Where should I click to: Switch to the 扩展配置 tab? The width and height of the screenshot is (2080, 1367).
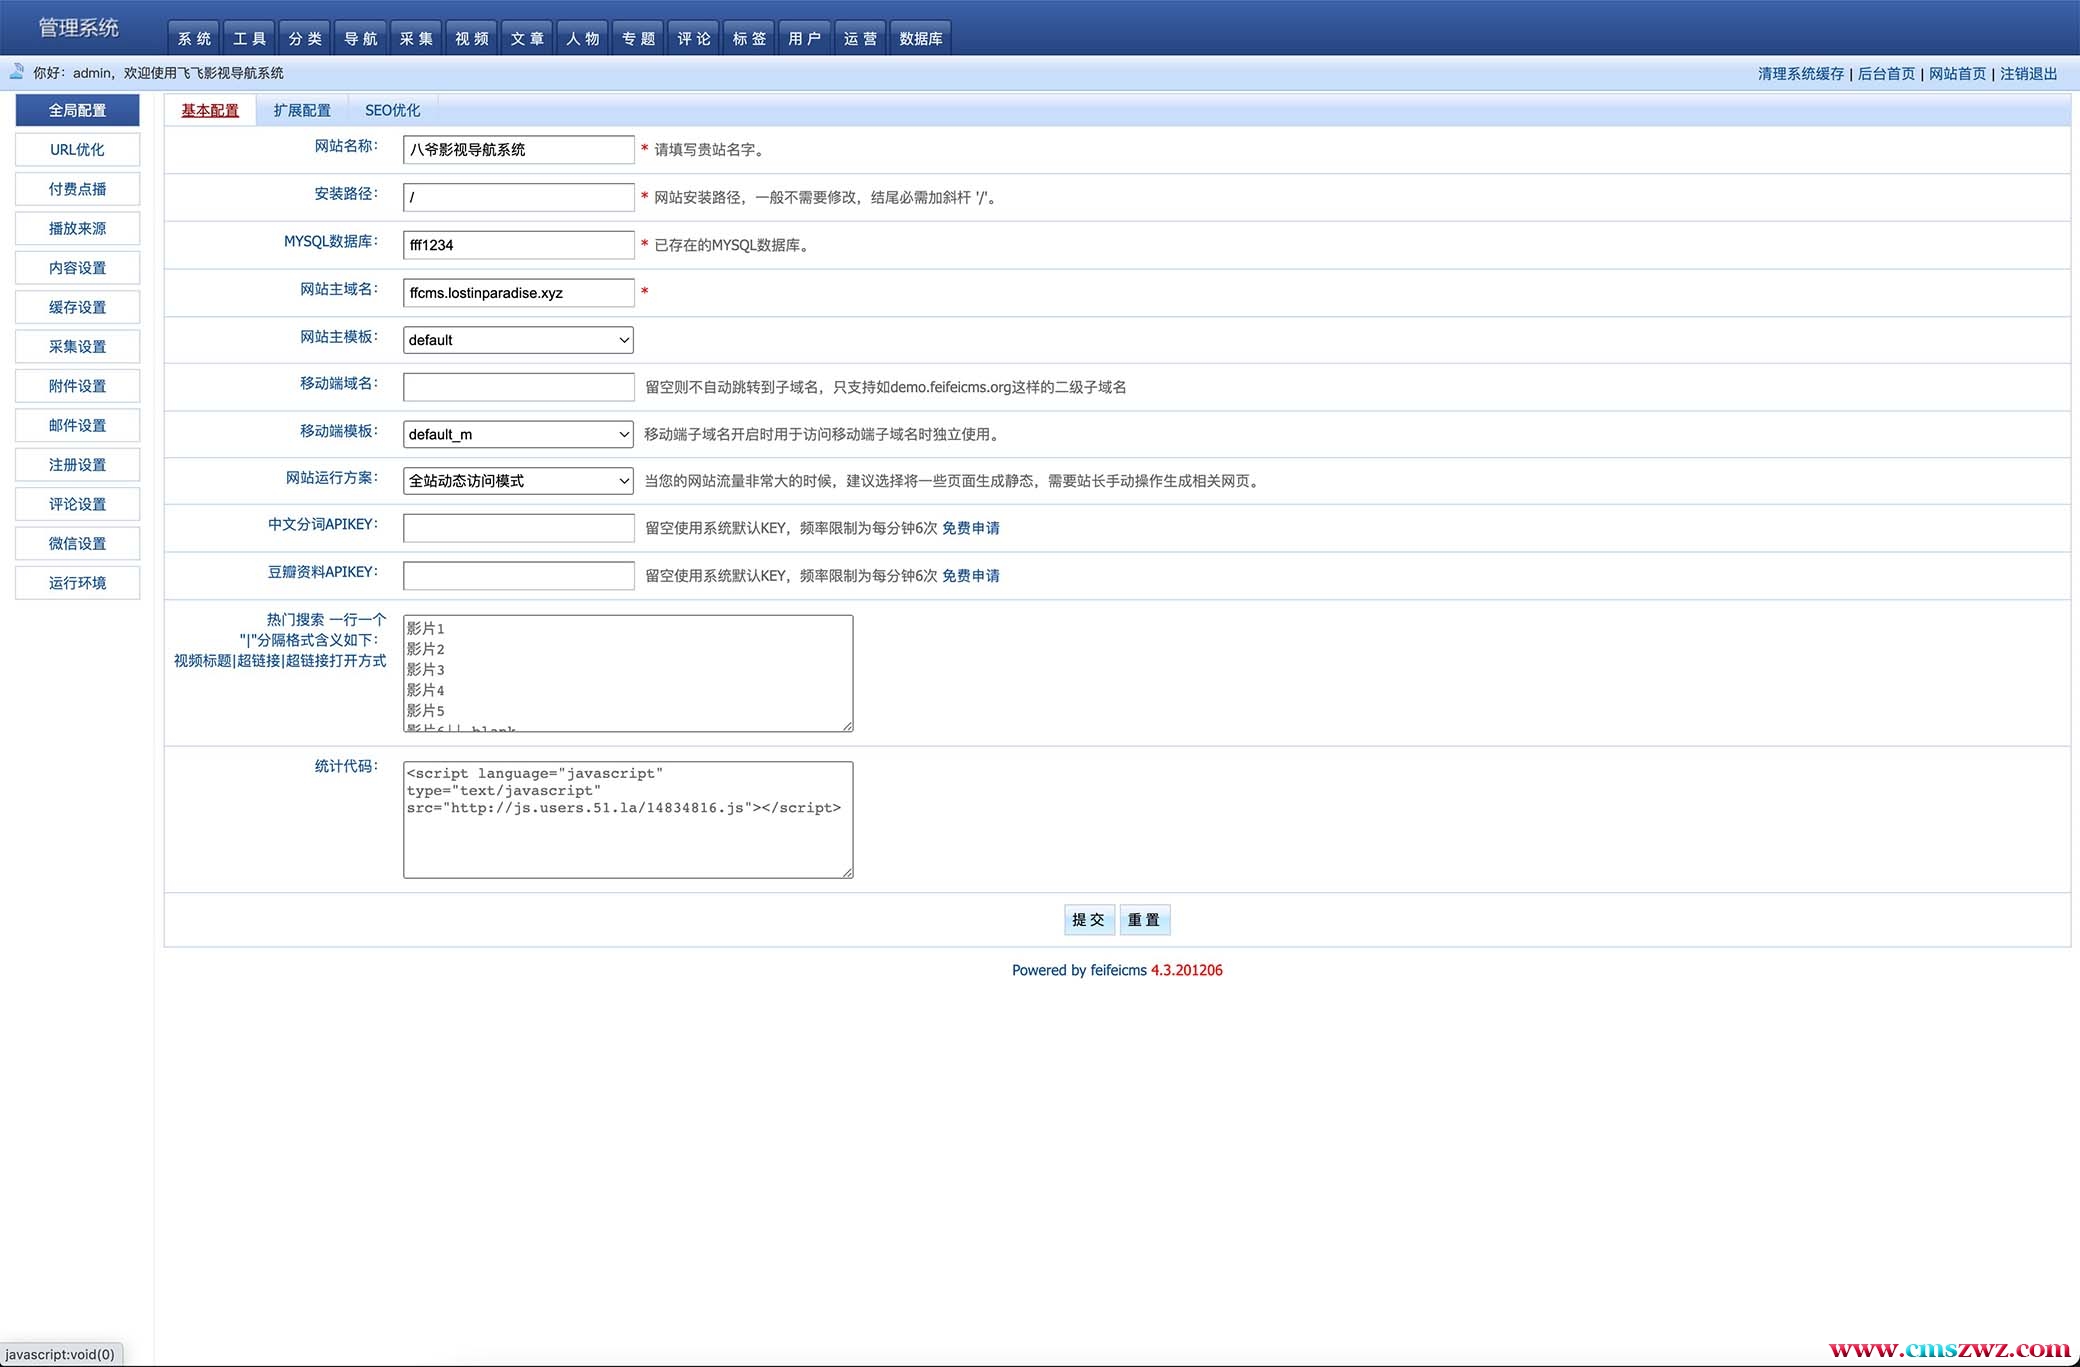[x=301, y=110]
